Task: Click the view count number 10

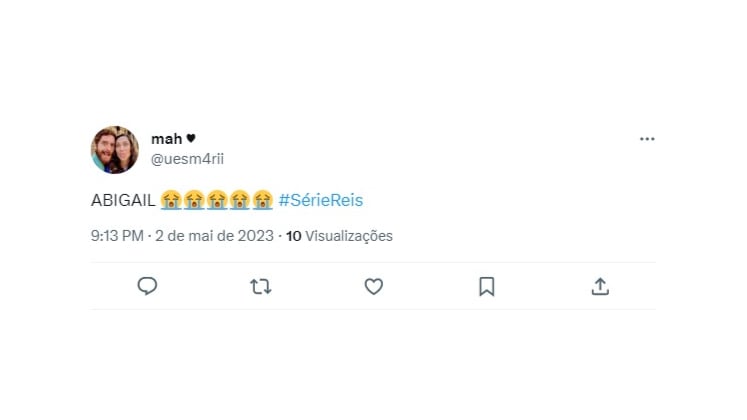Action: pos(294,237)
